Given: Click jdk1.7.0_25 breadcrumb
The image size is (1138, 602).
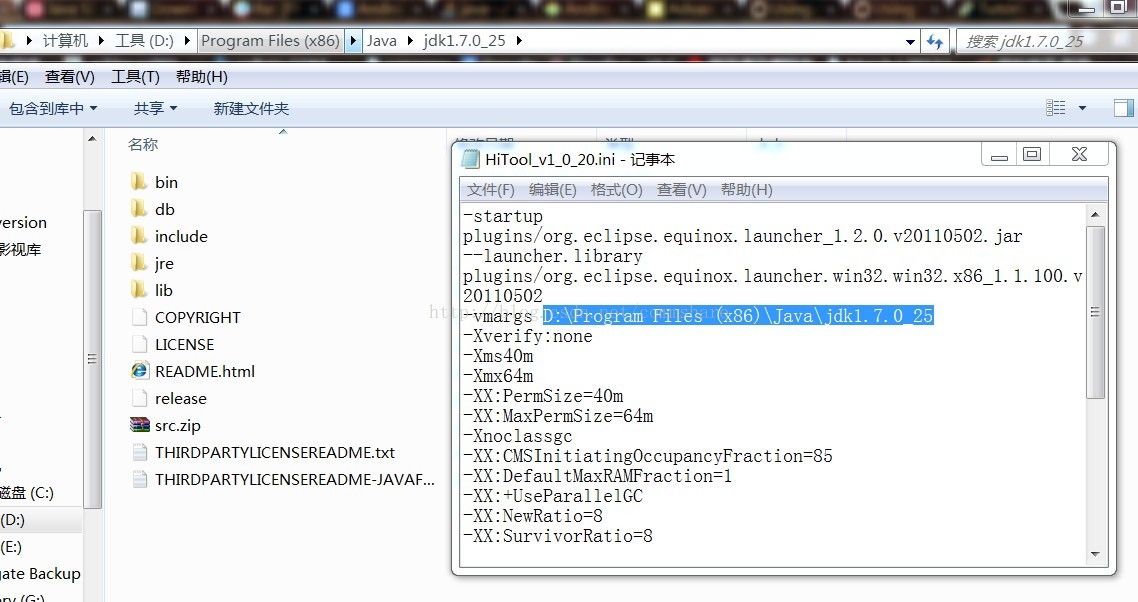Looking at the screenshot, I should point(464,41).
